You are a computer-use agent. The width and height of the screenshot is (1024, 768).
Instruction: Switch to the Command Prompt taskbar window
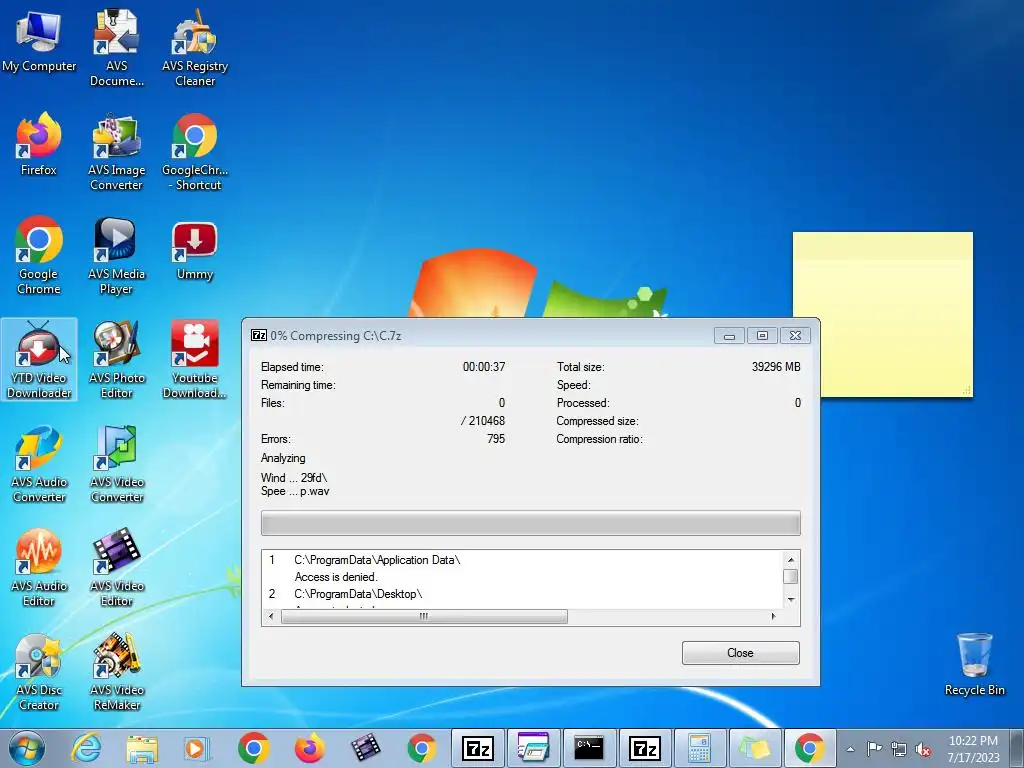[588, 748]
